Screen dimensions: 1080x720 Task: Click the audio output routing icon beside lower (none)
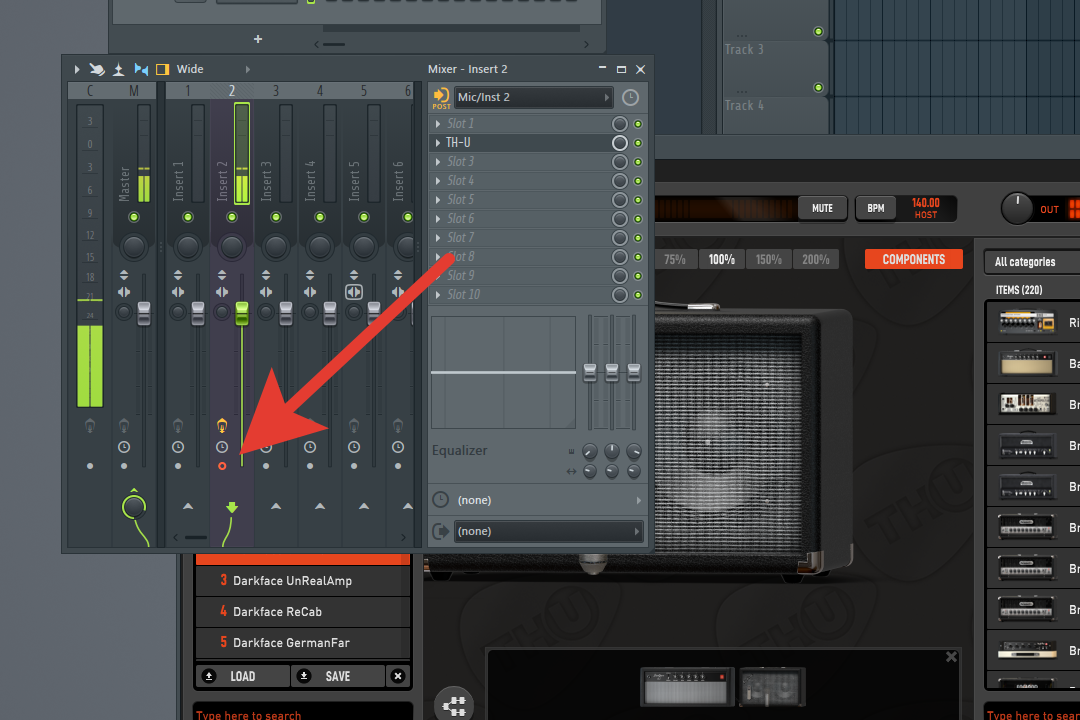[x=440, y=531]
